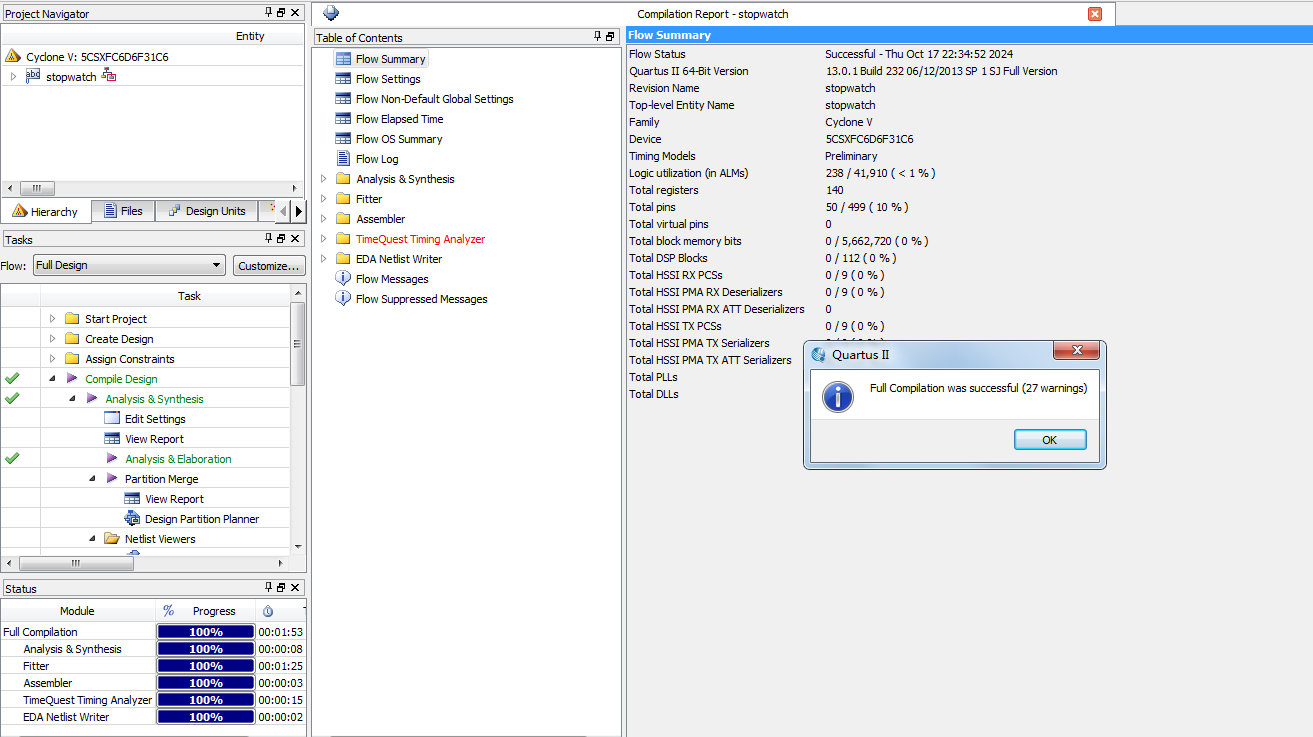Click the Fitter progress bar
Image resolution: width=1313 pixels, height=737 pixels.
(206, 666)
